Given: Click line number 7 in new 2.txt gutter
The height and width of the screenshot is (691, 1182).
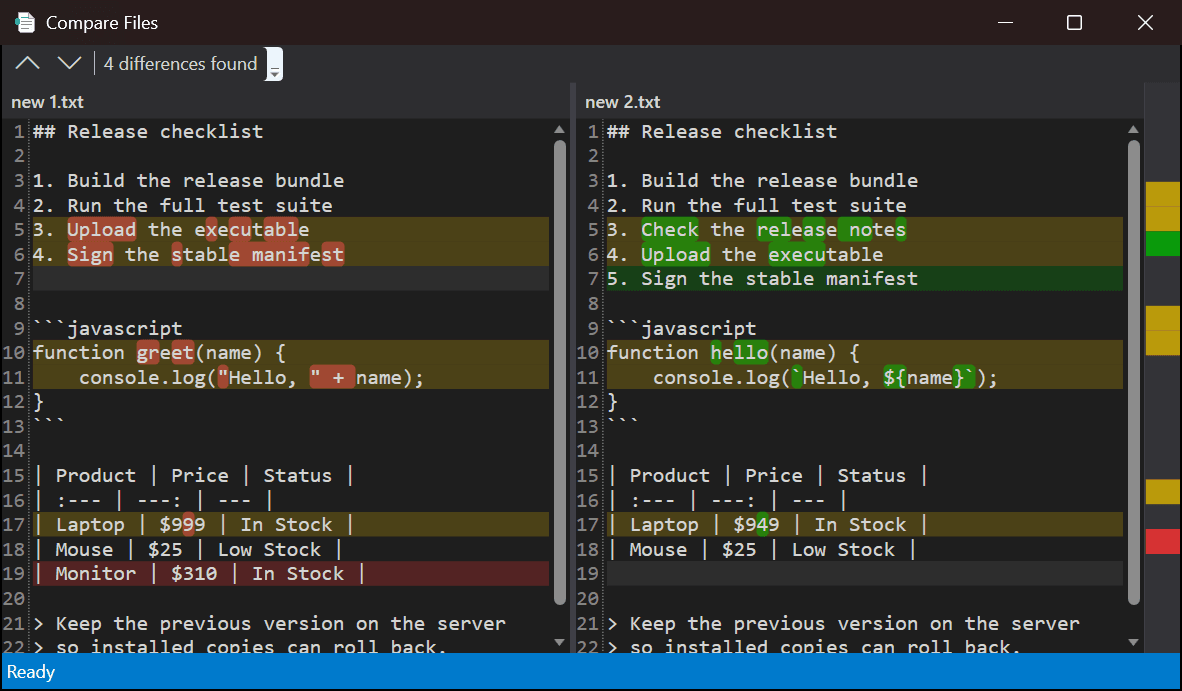Looking at the screenshot, I should click(593, 279).
